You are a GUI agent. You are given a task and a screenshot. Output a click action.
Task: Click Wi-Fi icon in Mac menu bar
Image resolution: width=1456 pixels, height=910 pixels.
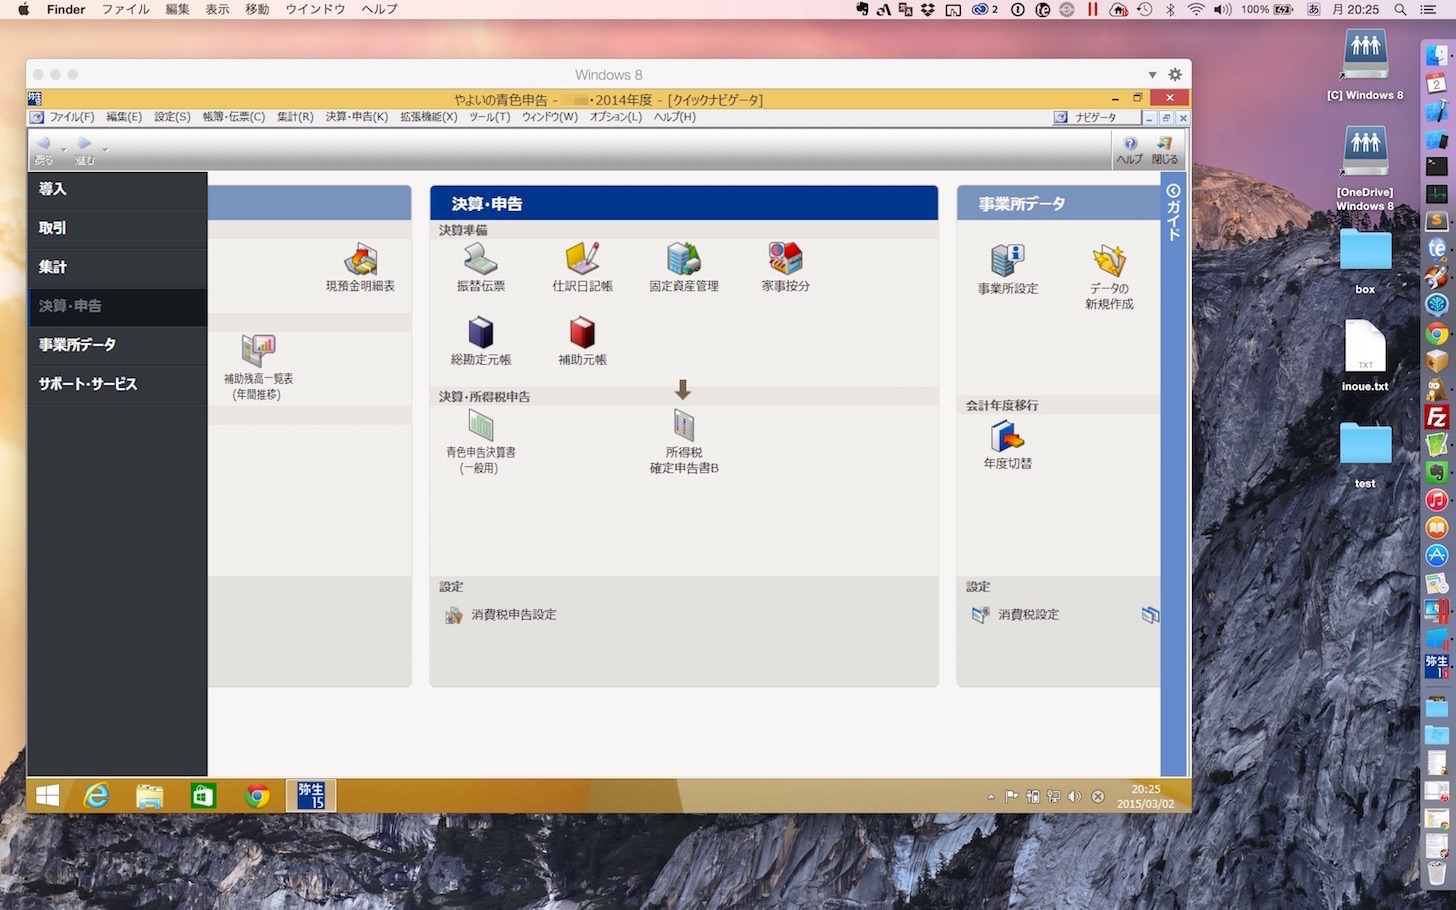coord(1196,9)
